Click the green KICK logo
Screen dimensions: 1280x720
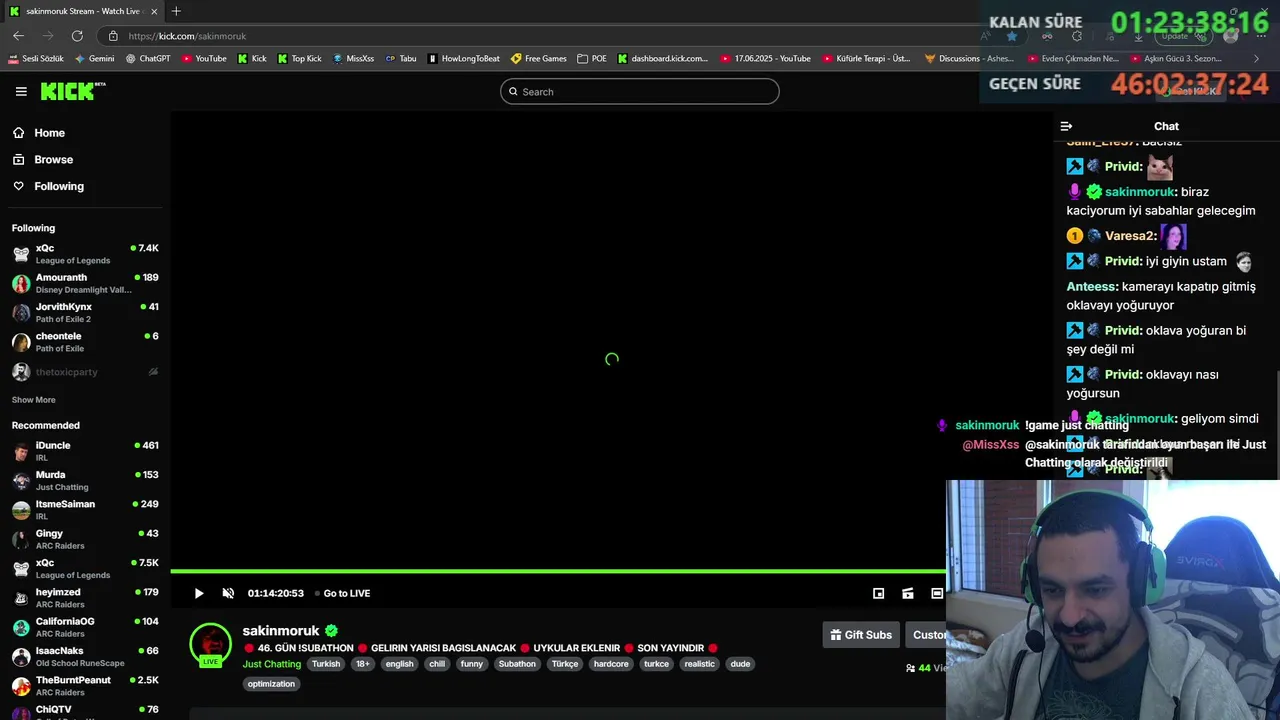click(73, 91)
